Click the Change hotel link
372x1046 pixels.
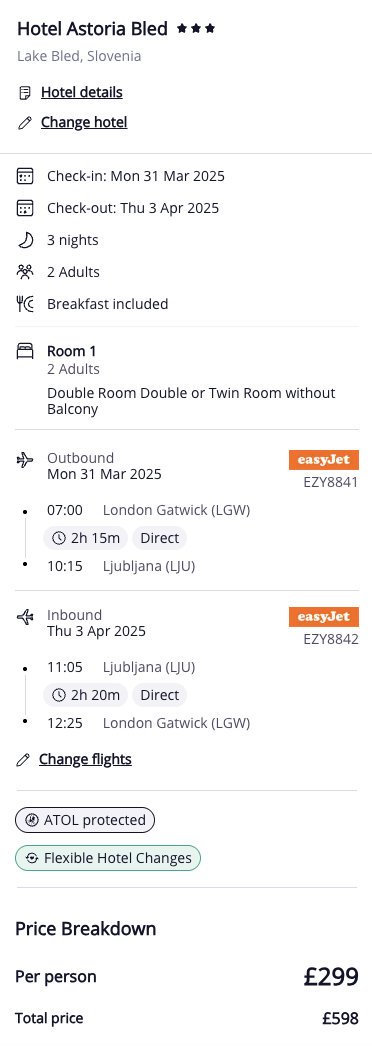coord(84,122)
